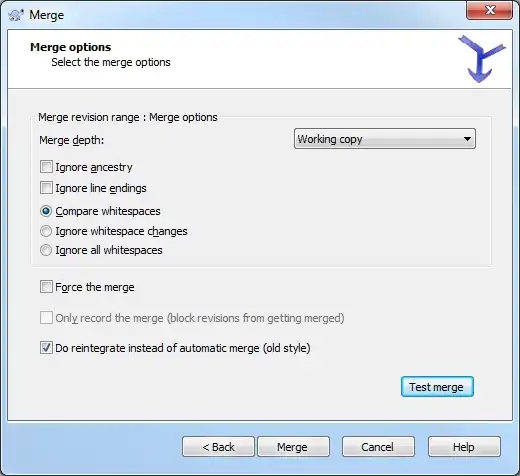Click the Merge depth label
The width and height of the screenshot is (520, 476).
[72, 140]
